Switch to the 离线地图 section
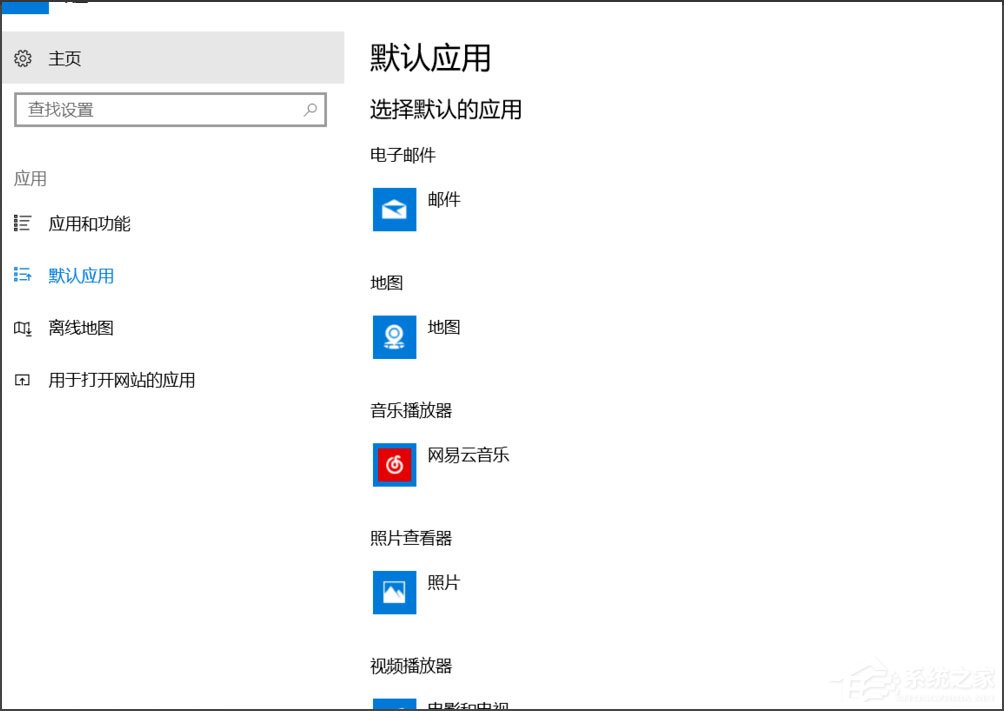Image resolution: width=1004 pixels, height=711 pixels. (81, 328)
